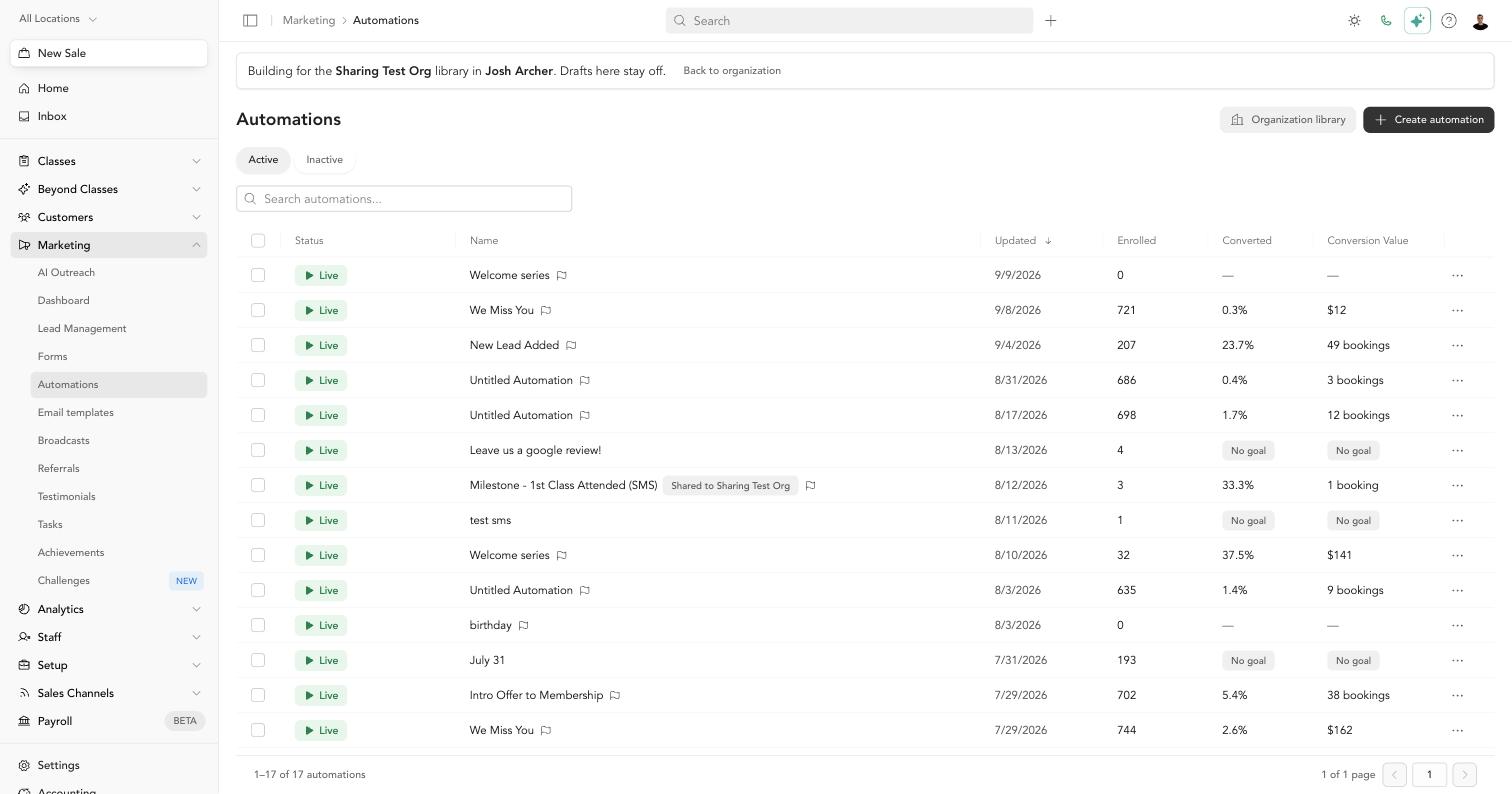1512x794 pixels.
Task: Sort by the Updated column arrow
Action: tap(1048, 241)
